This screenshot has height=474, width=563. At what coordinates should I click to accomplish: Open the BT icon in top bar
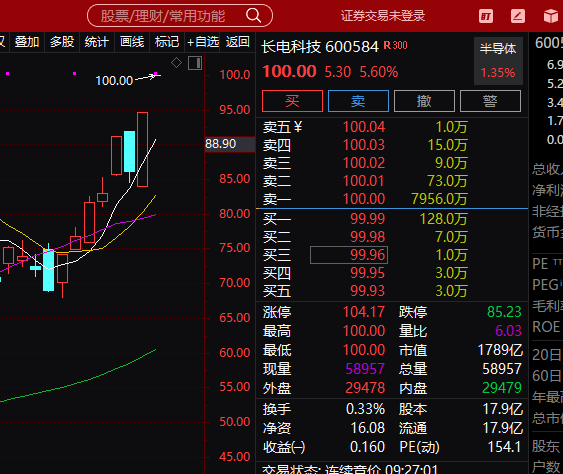486,16
